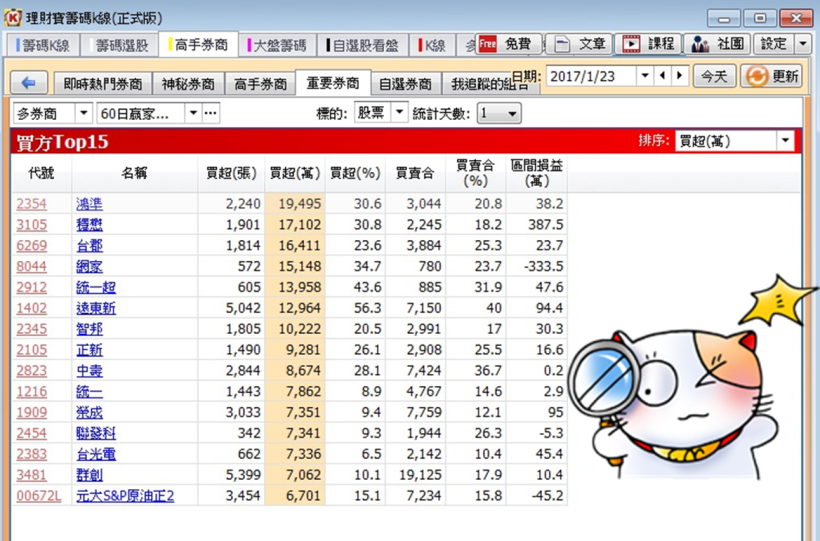Switch to the K線 tab
The height and width of the screenshot is (541, 820).
(432, 46)
